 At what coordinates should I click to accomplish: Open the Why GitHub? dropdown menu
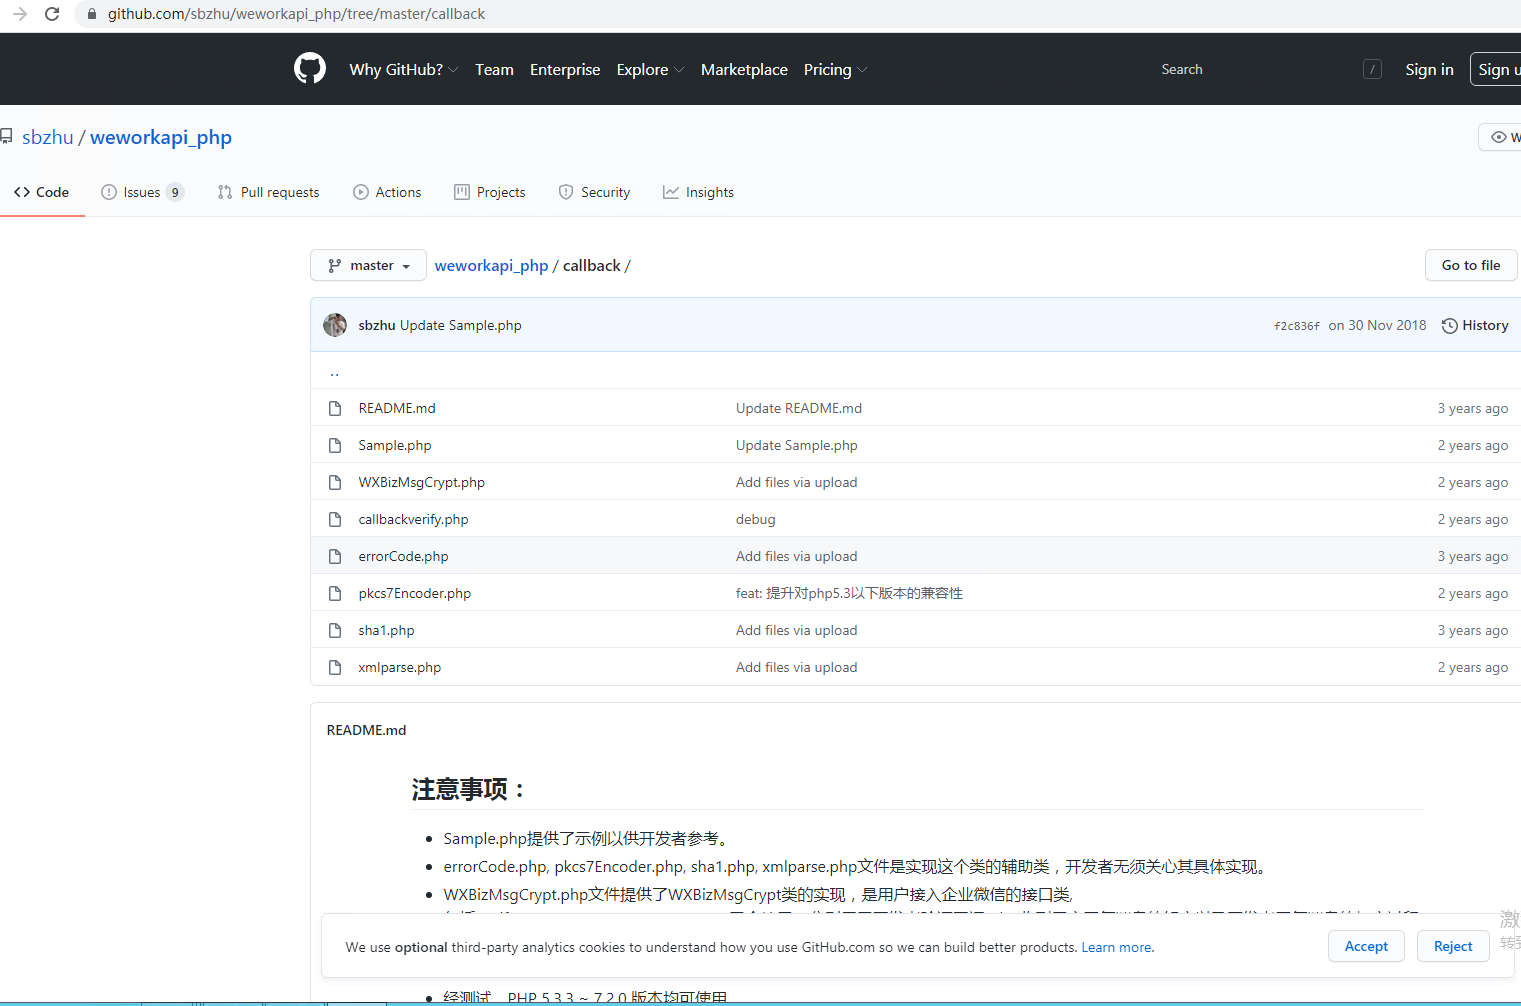point(403,69)
